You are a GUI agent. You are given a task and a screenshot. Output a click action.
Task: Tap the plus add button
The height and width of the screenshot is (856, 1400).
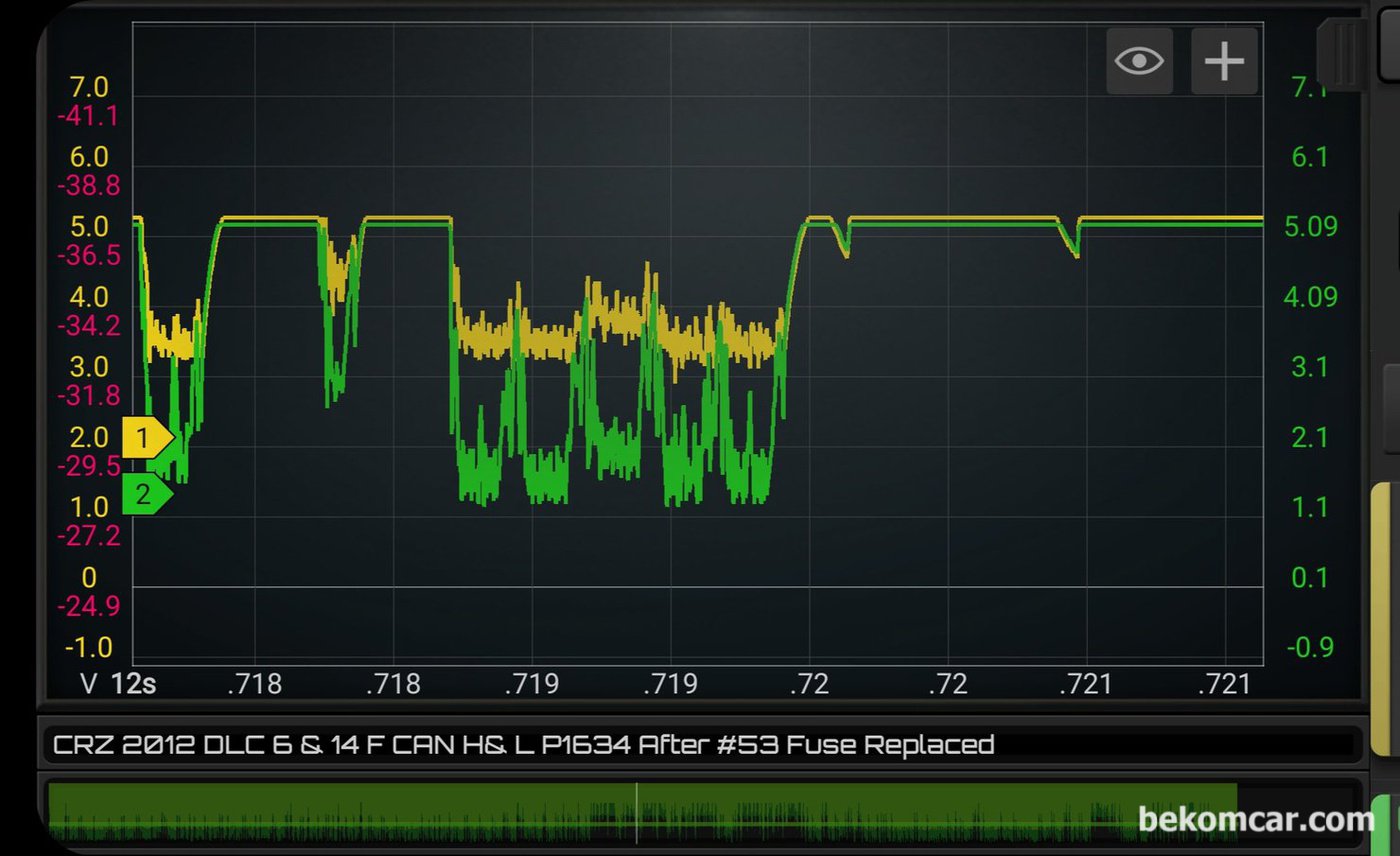(x=1224, y=61)
